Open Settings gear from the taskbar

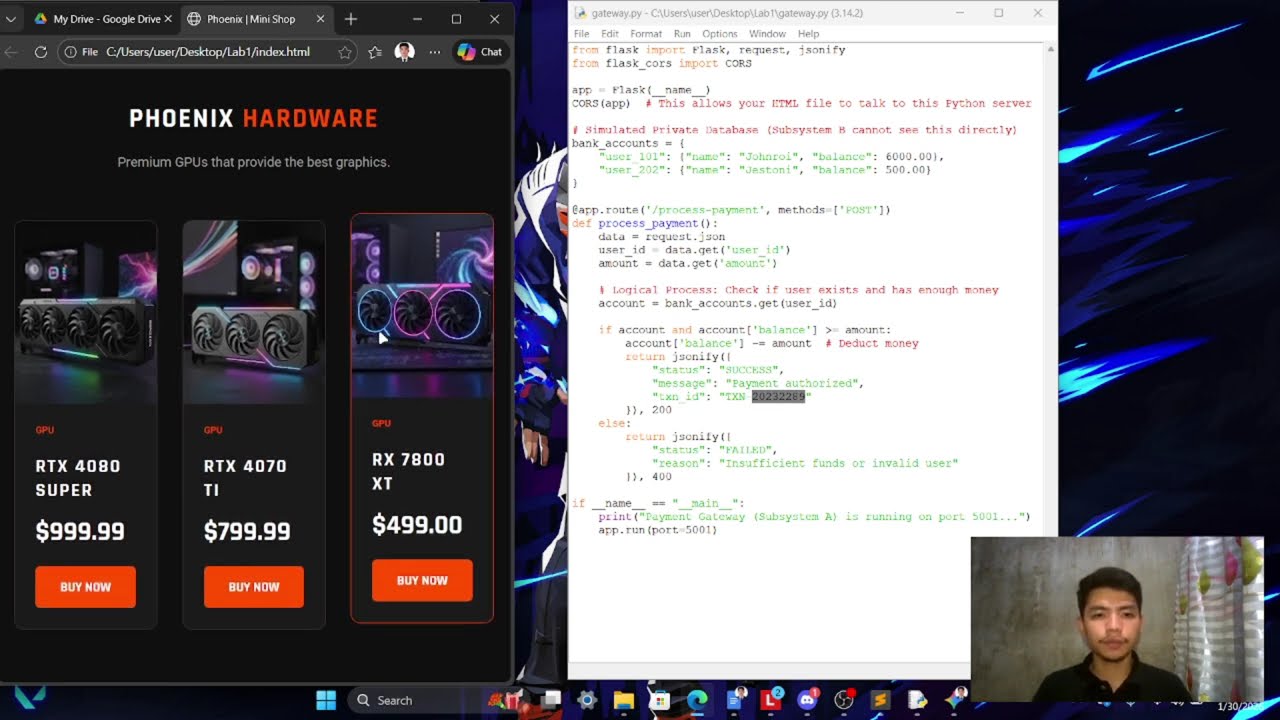tap(587, 700)
